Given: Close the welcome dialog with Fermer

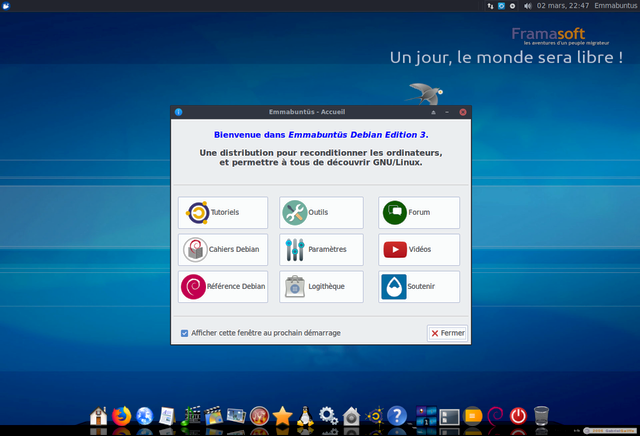Looking at the screenshot, I should pos(447,333).
